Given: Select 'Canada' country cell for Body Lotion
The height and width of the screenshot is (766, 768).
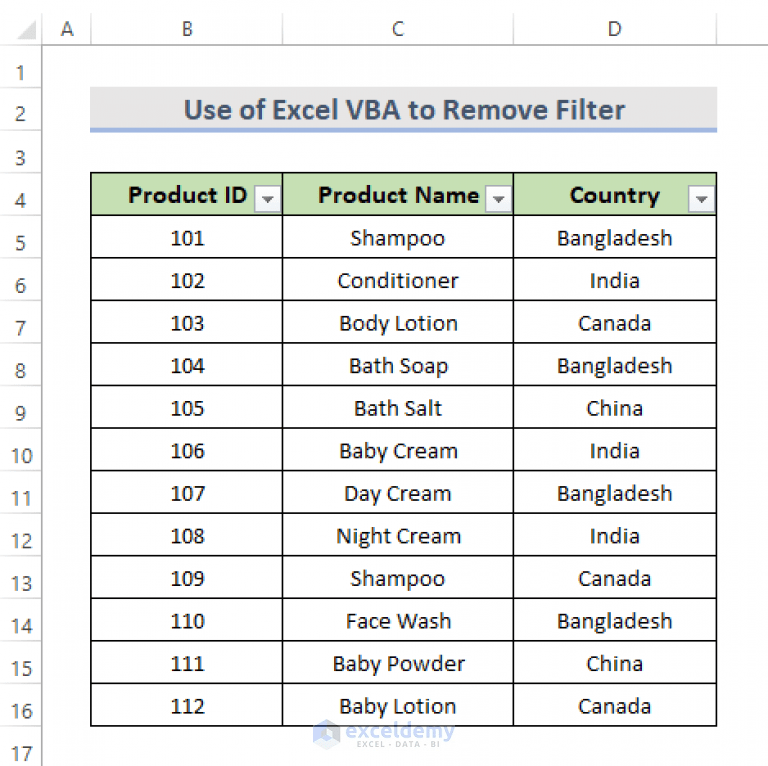Looking at the screenshot, I should point(615,323).
